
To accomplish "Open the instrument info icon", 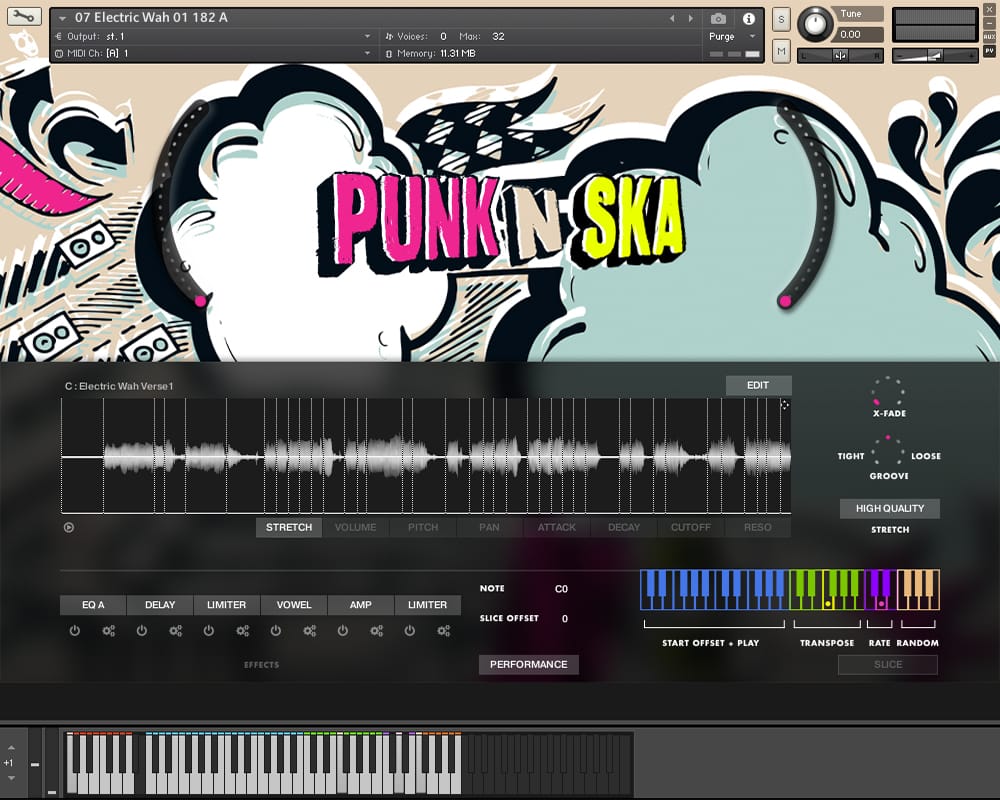I will click(x=748, y=18).
